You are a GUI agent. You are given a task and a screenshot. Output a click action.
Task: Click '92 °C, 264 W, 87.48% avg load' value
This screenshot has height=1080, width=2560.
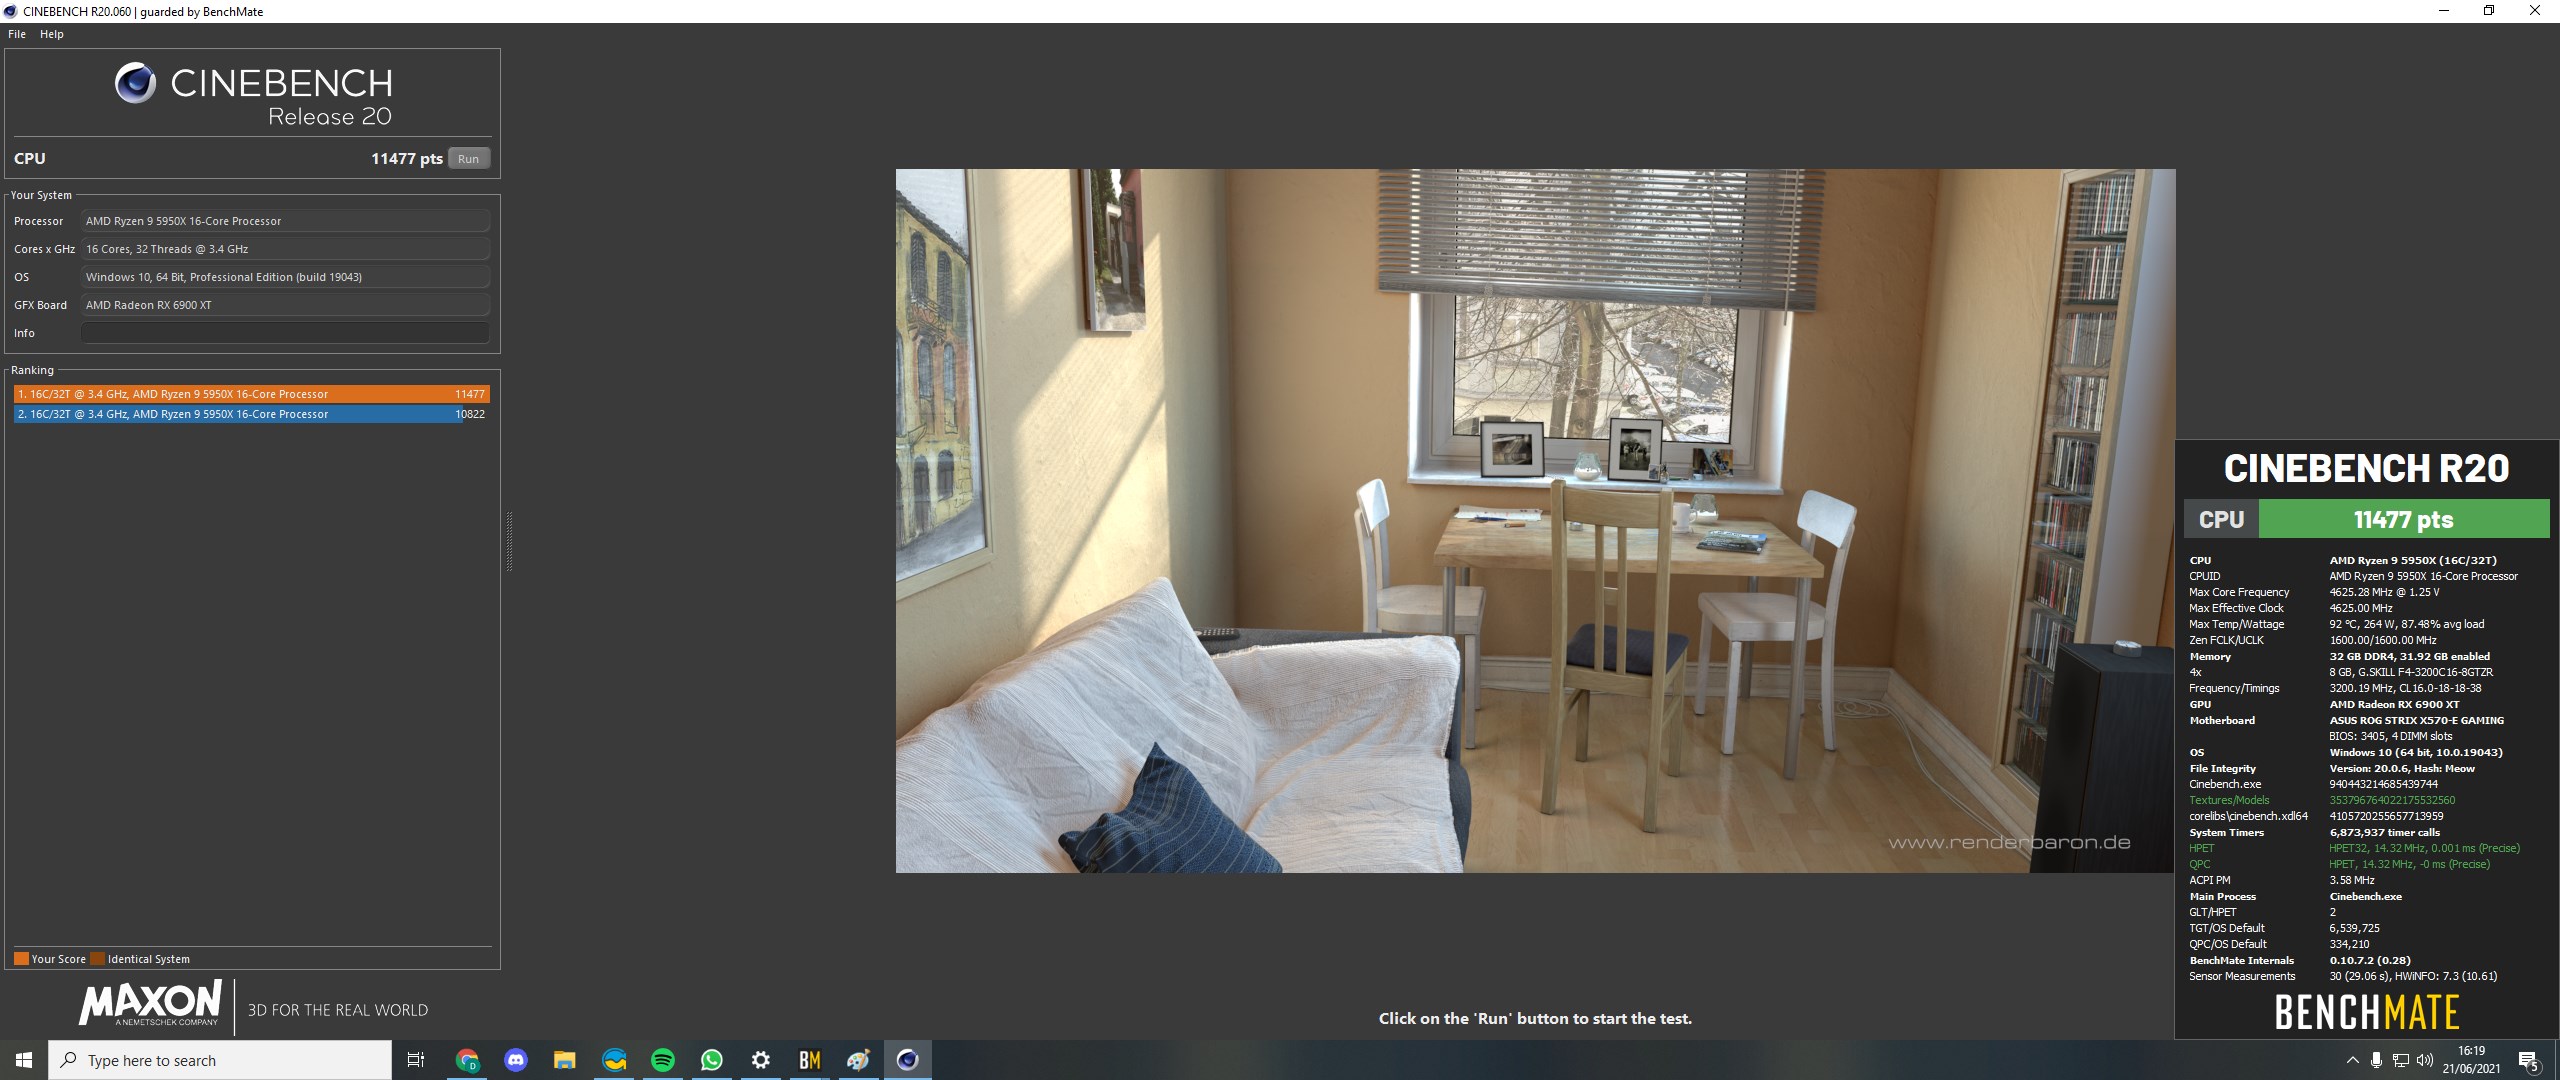click(x=2406, y=624)
